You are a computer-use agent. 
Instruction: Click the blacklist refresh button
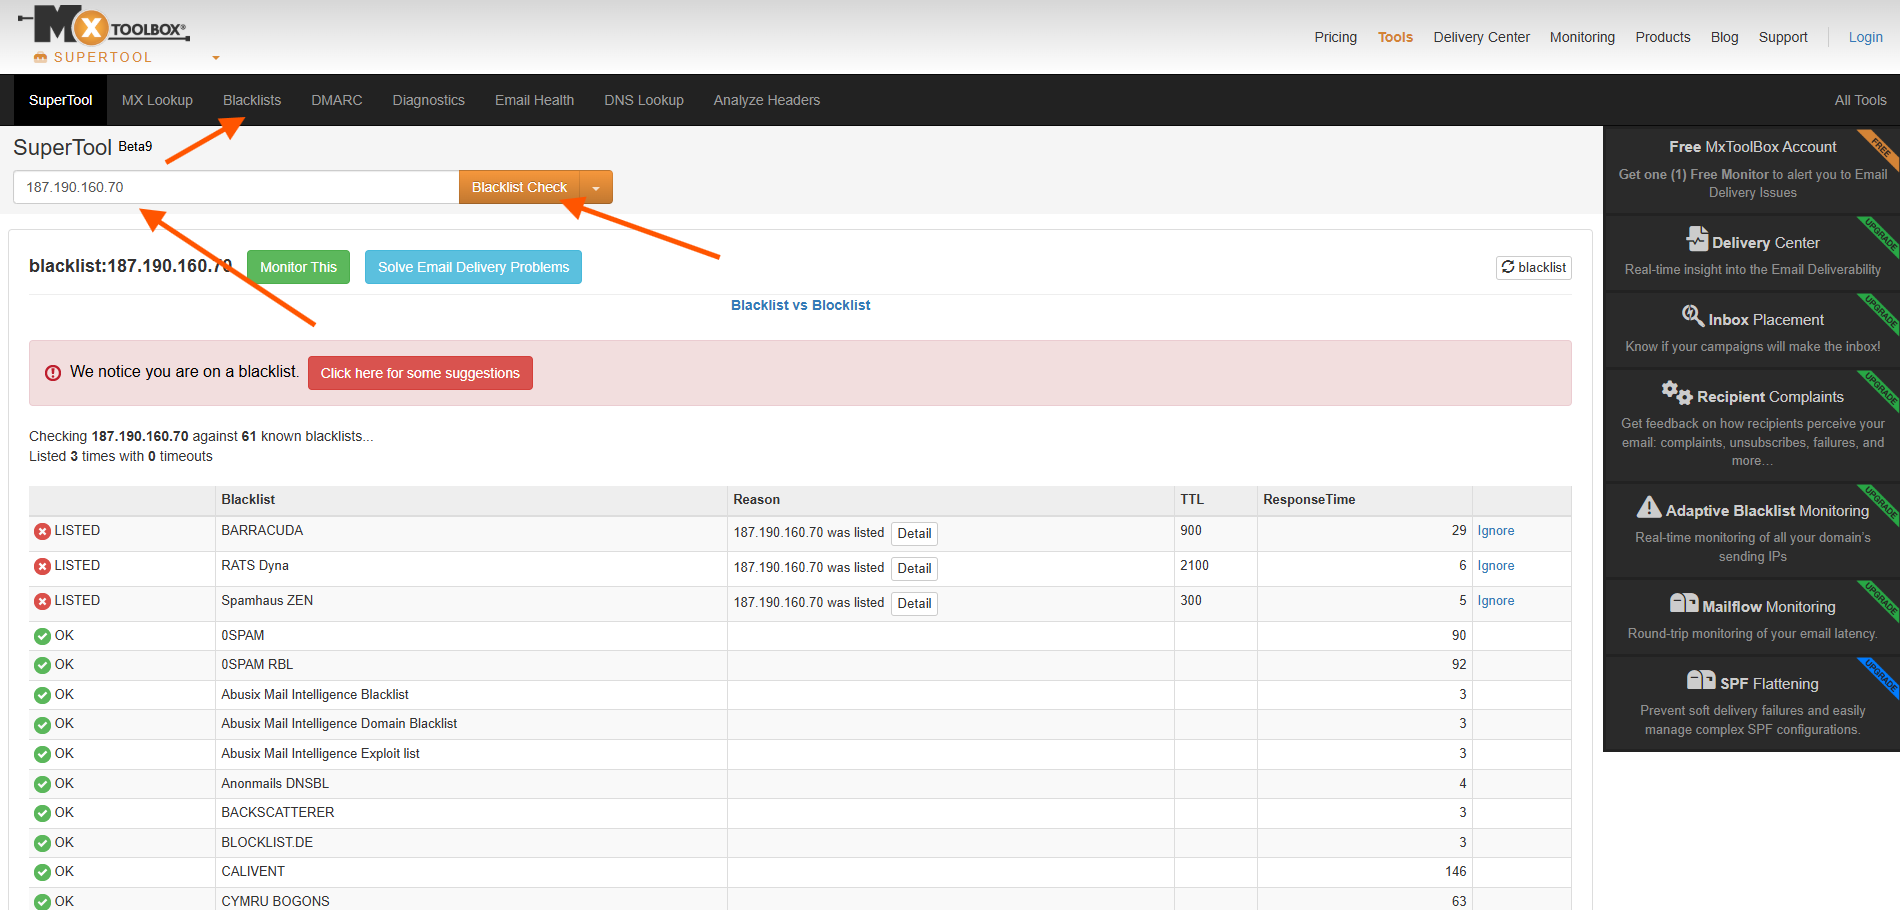1533,267
